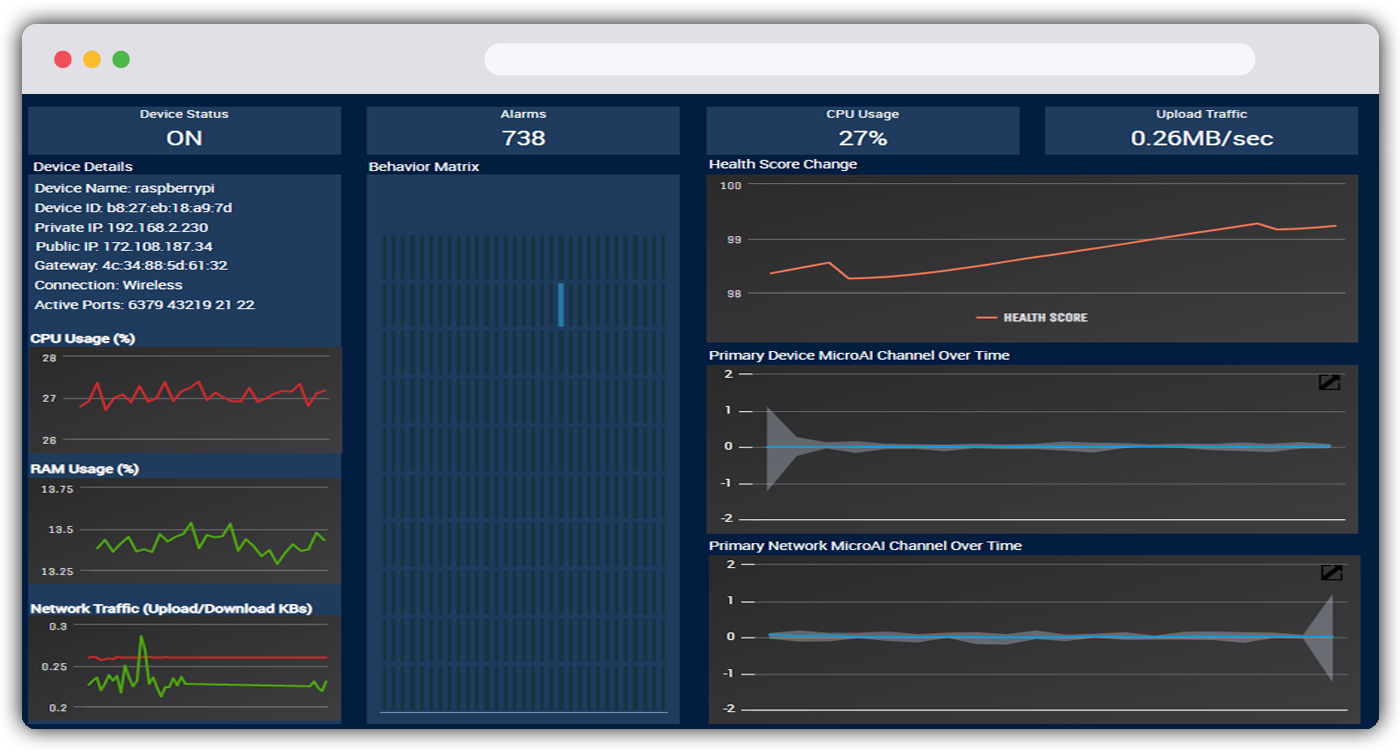Open the Device Status ON card
The image size is (1400, 755).
tap(184, 130)
